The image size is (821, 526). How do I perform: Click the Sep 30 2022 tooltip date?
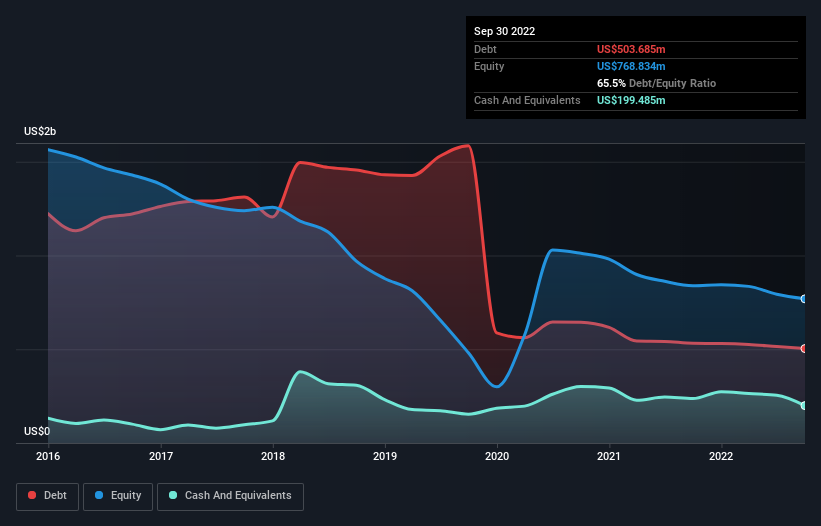tap(504, 31)
